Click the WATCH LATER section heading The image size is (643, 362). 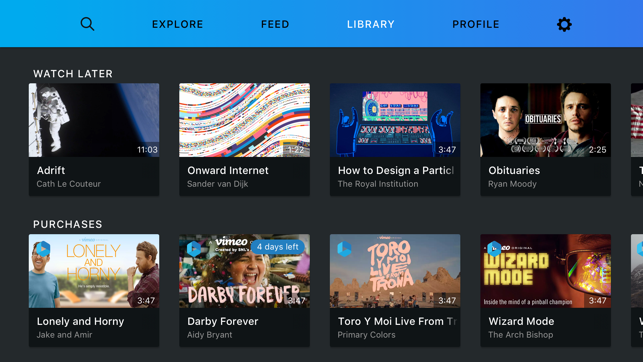[x=73, y=74]
